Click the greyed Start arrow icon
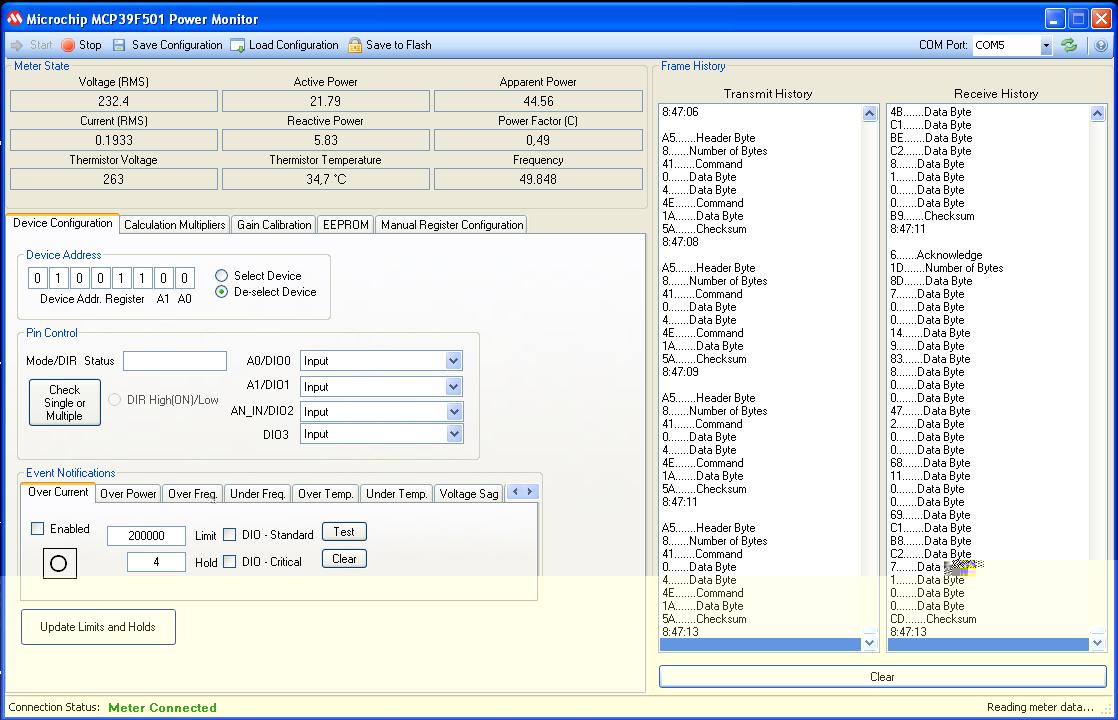 point(17,45)
